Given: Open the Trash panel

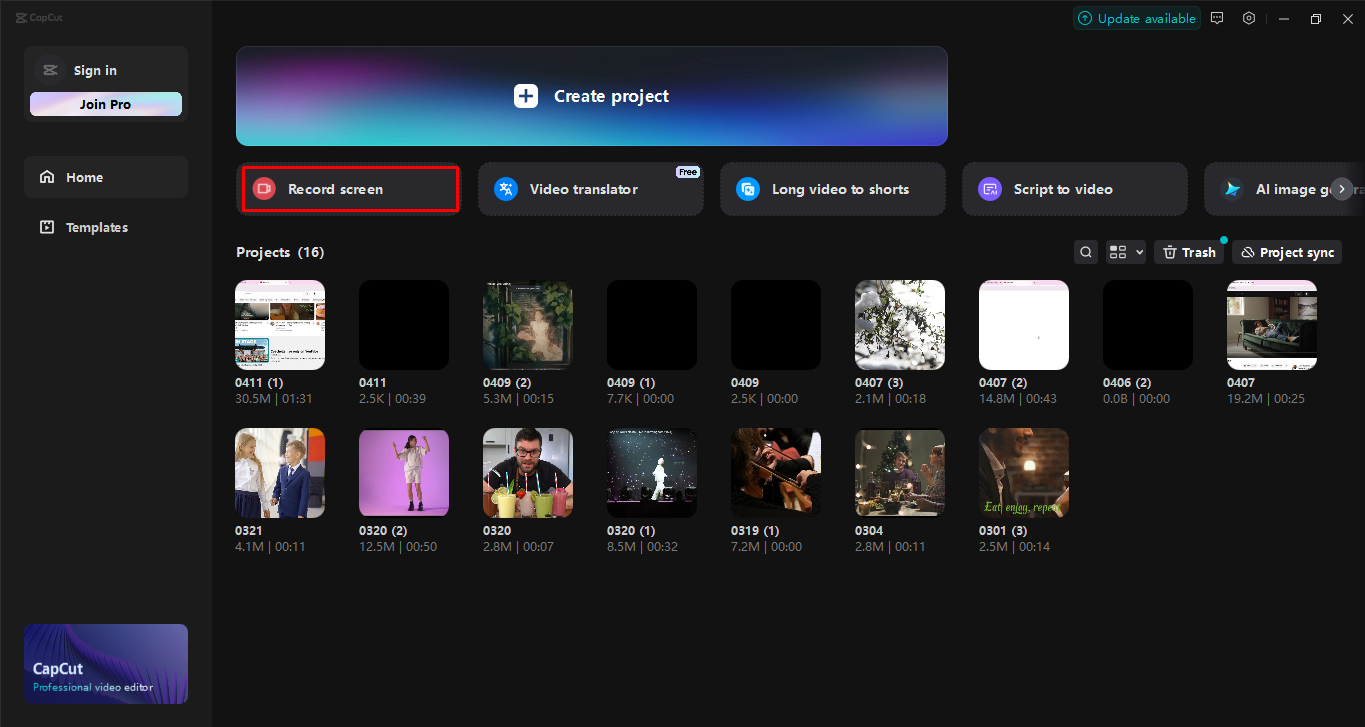Looking at the screenshot, I should coord(1189,251).
